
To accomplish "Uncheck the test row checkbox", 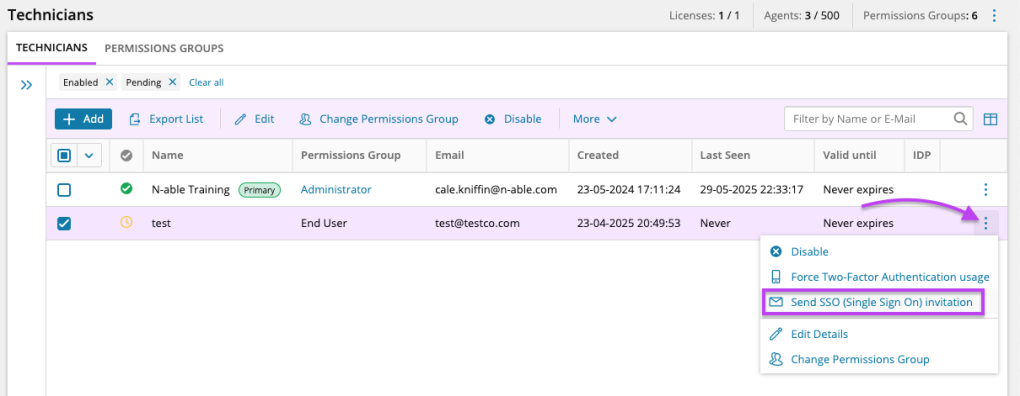I will point(64,224).
